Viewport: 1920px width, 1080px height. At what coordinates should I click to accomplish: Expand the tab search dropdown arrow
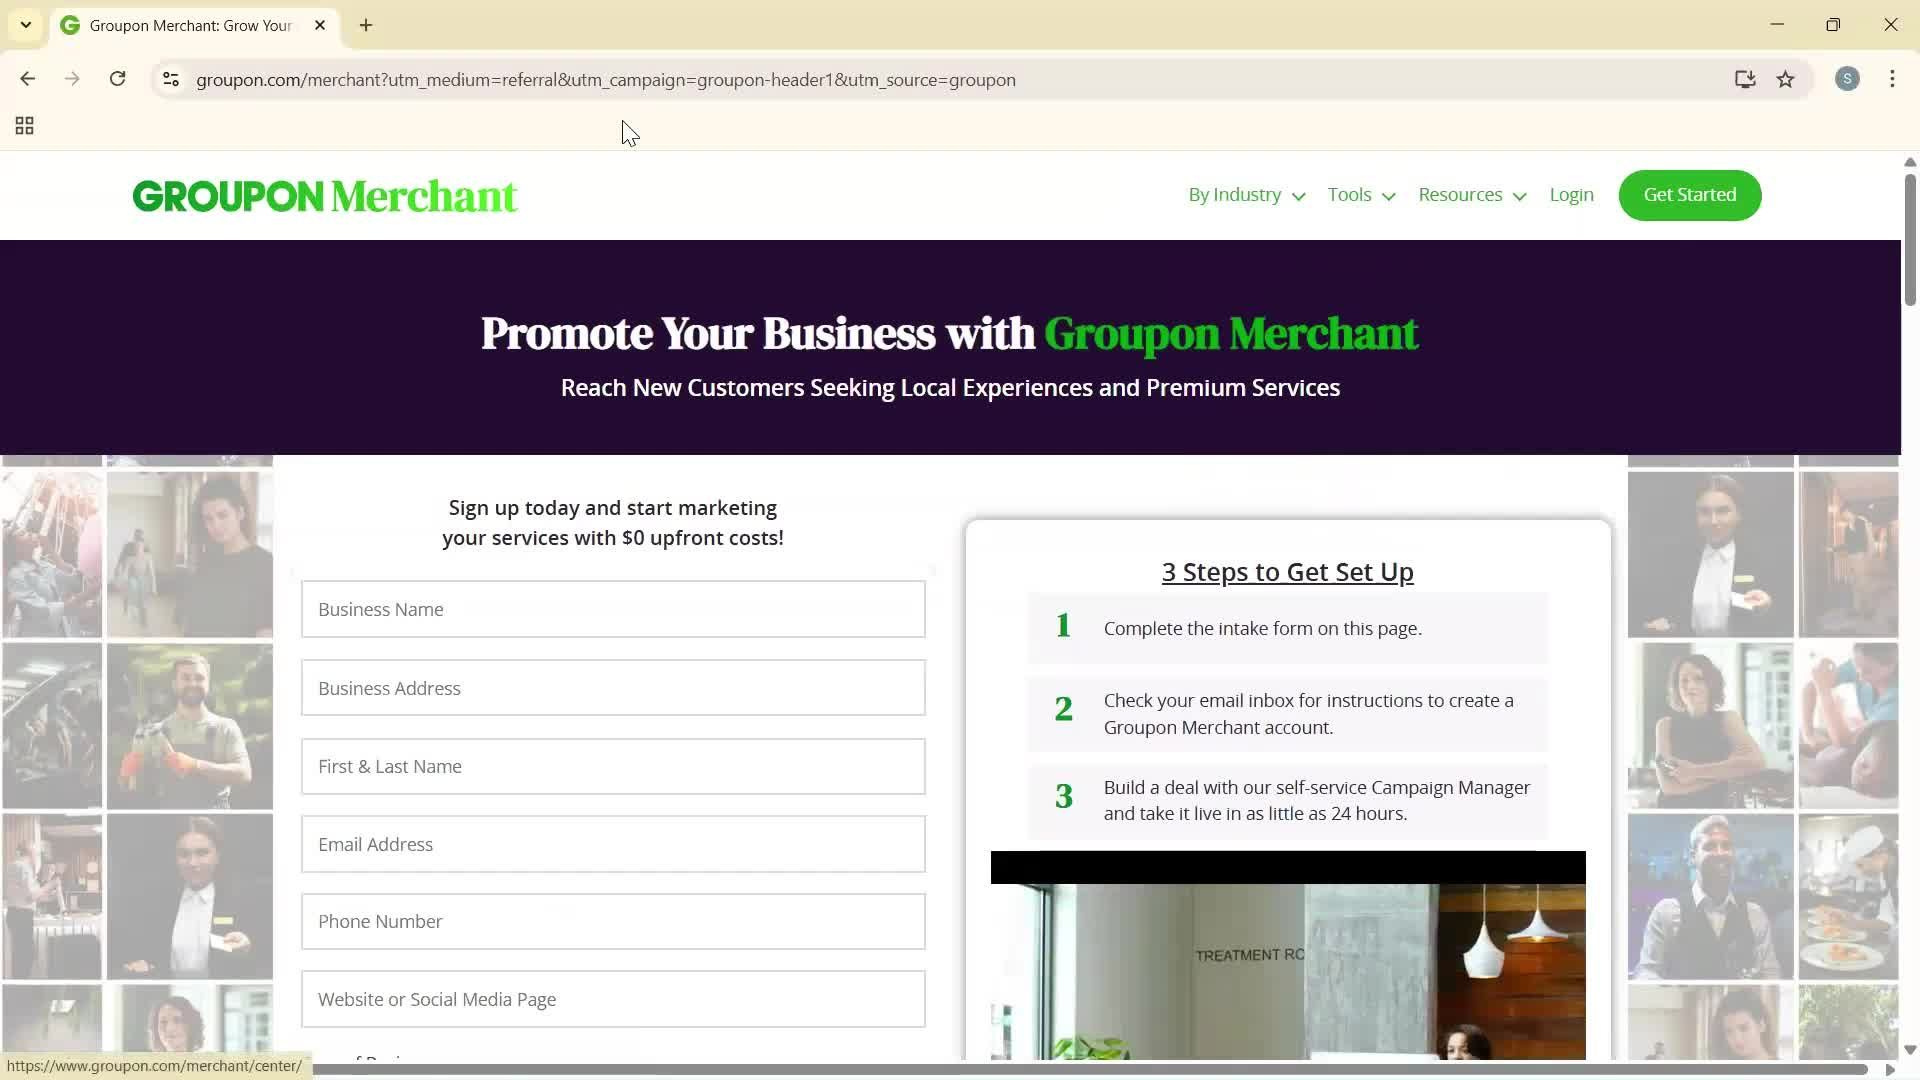coord(26,25)
